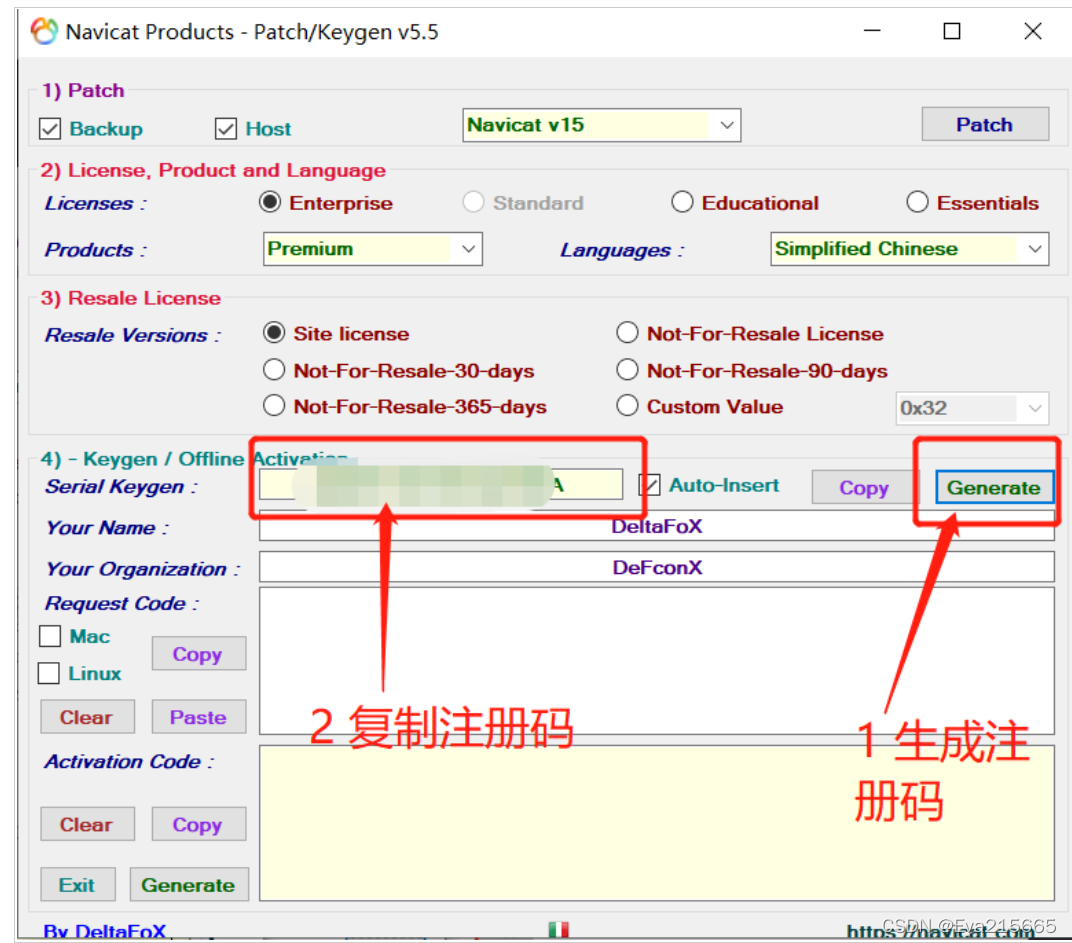
Task: Click the Italian flag icon at bottom
Action: click(x=559, y=929)
